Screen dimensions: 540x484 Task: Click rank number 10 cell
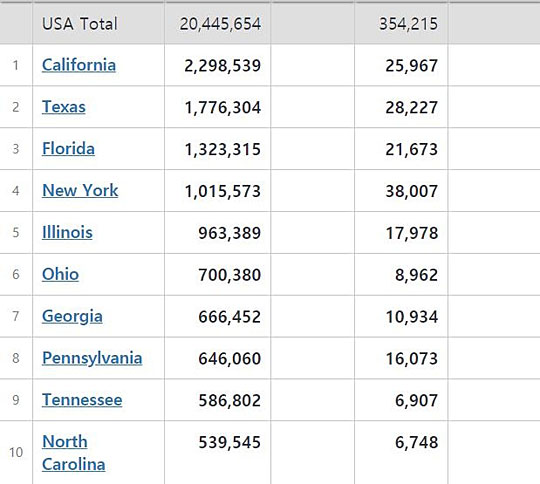(x=16, y=452)
